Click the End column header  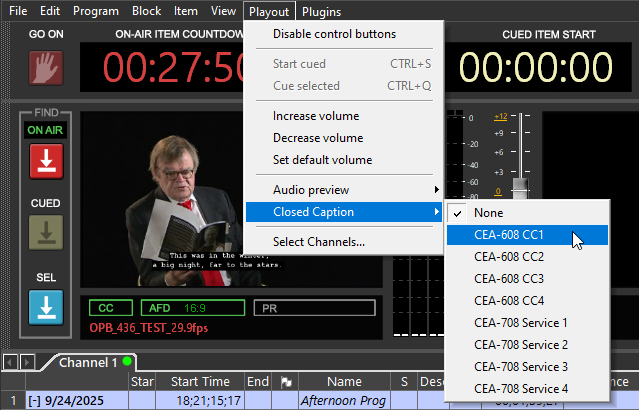point(258,382)
